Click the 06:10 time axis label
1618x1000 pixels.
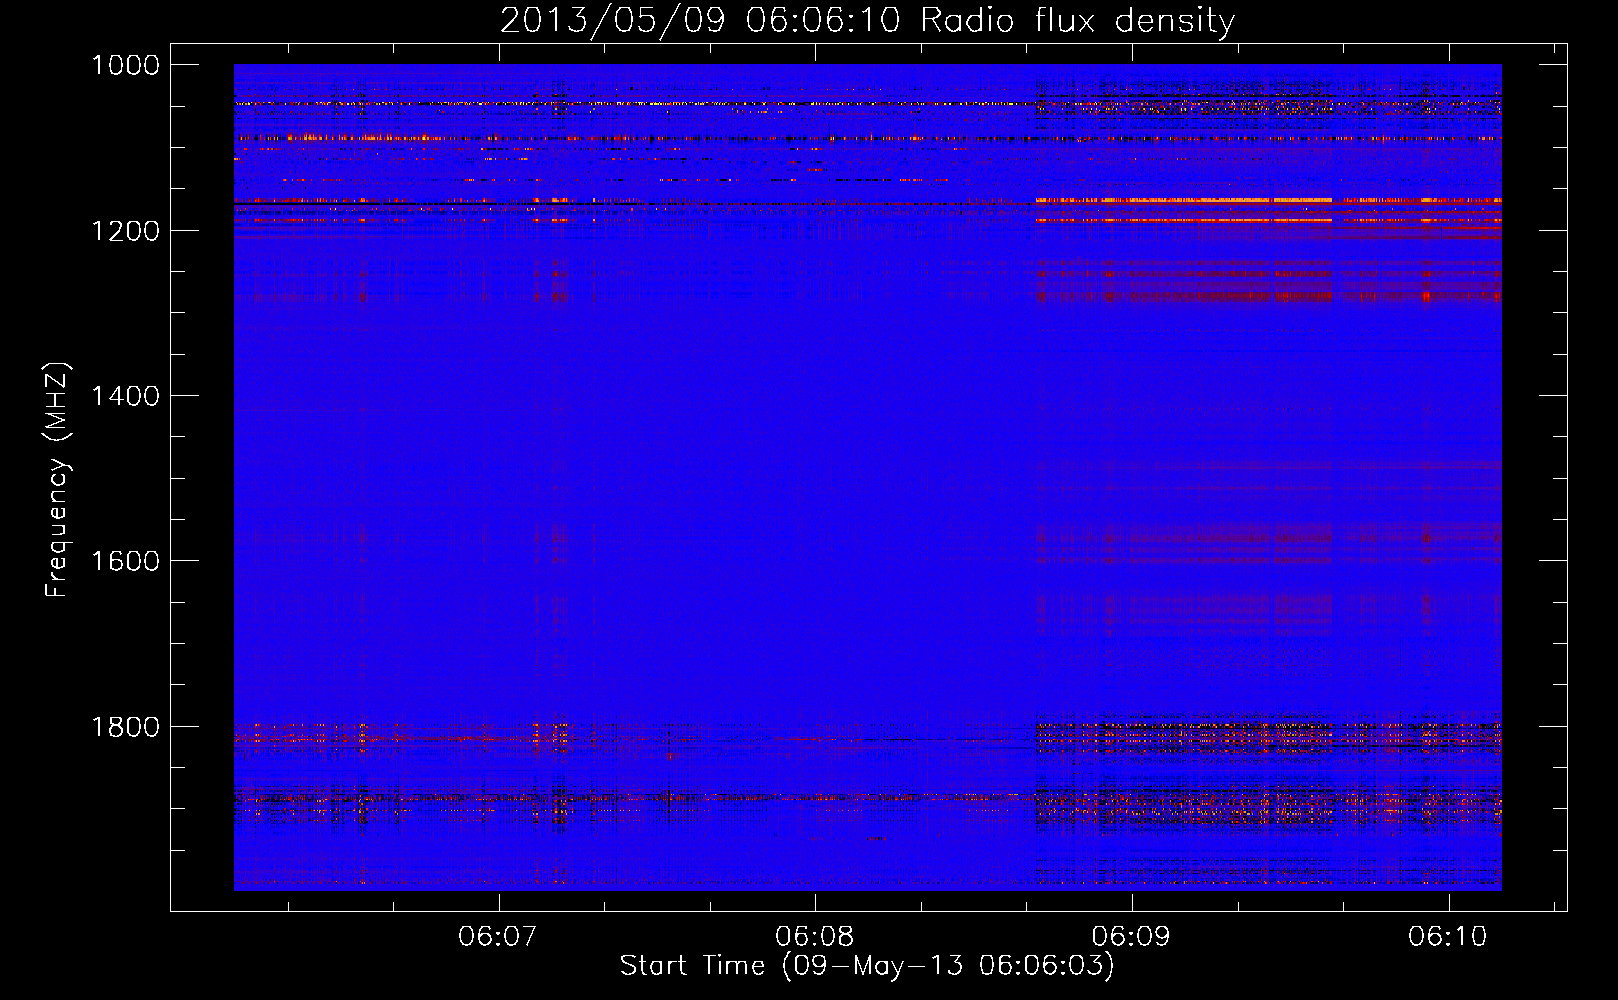click(x=1449, y=937)
